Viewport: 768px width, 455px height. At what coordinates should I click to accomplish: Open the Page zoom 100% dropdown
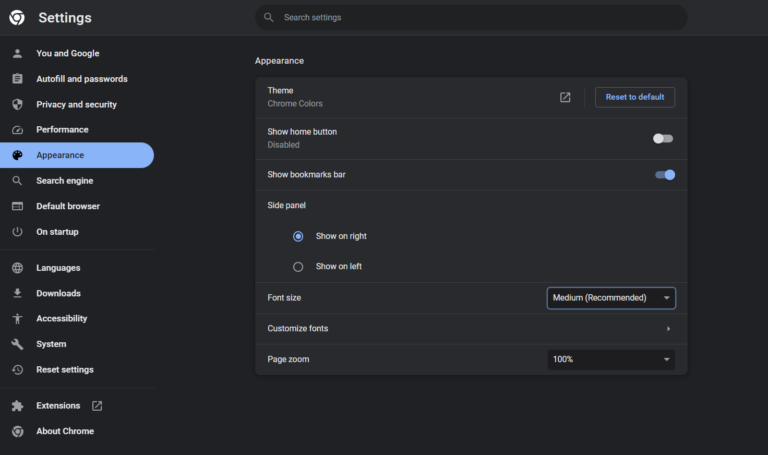(x=611, y=359)
